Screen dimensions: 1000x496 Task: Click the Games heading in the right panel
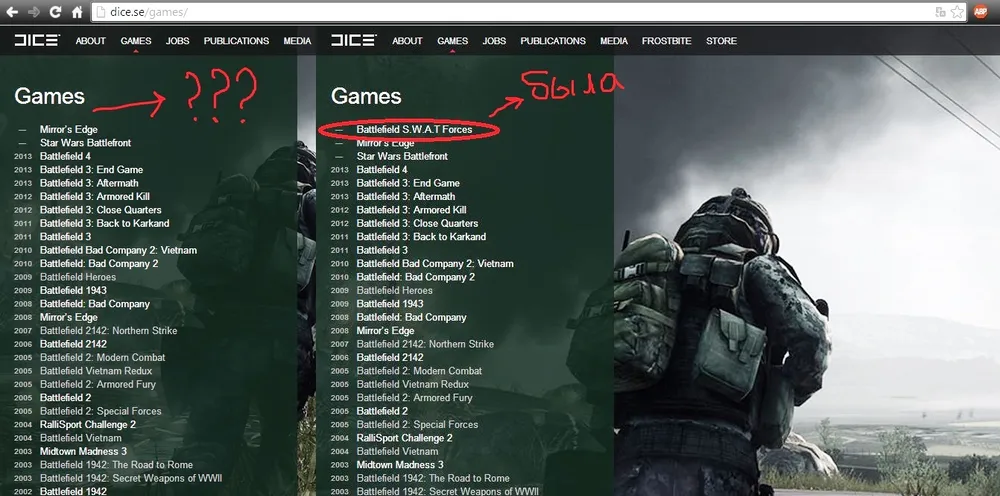tap(366, 96)
